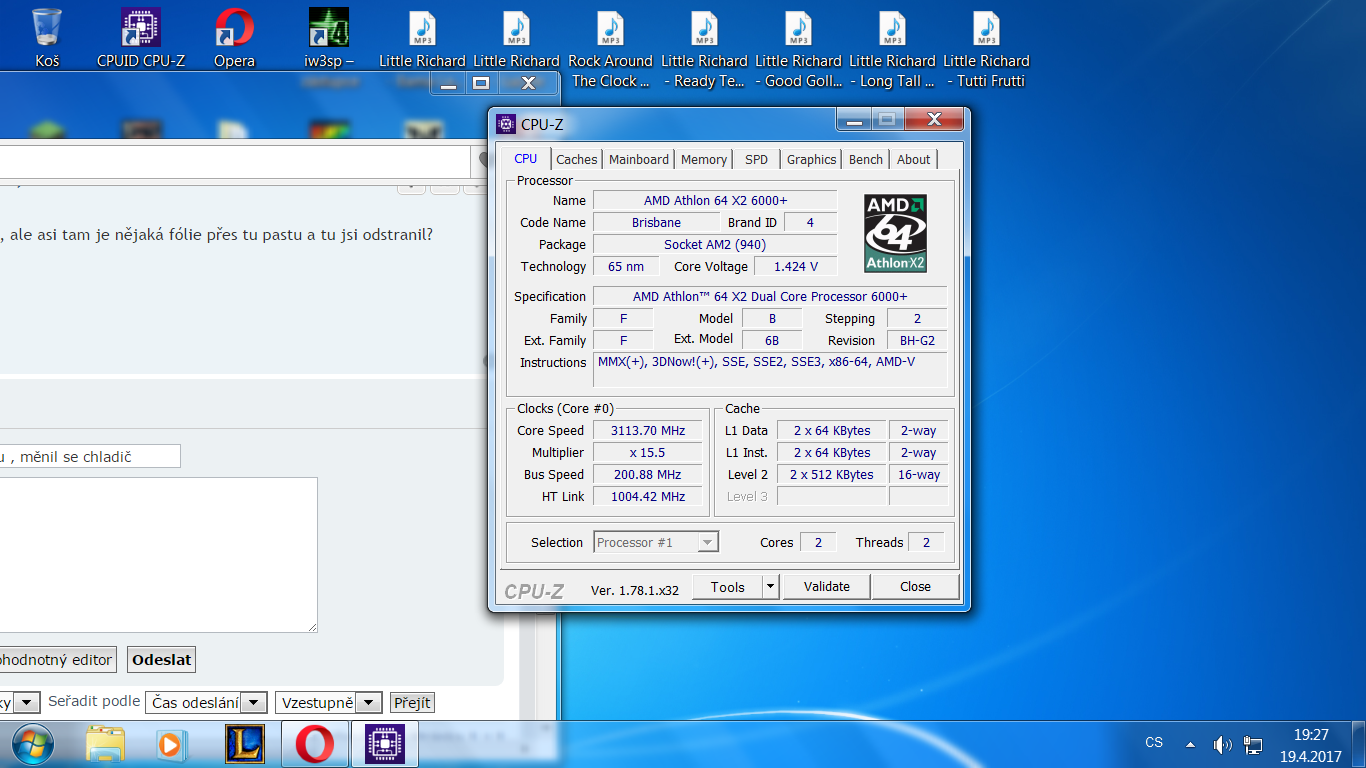The image size is (1366, 768).
Task: Switch to CPU-Z in the taskbar
Action: click(383, 744)
